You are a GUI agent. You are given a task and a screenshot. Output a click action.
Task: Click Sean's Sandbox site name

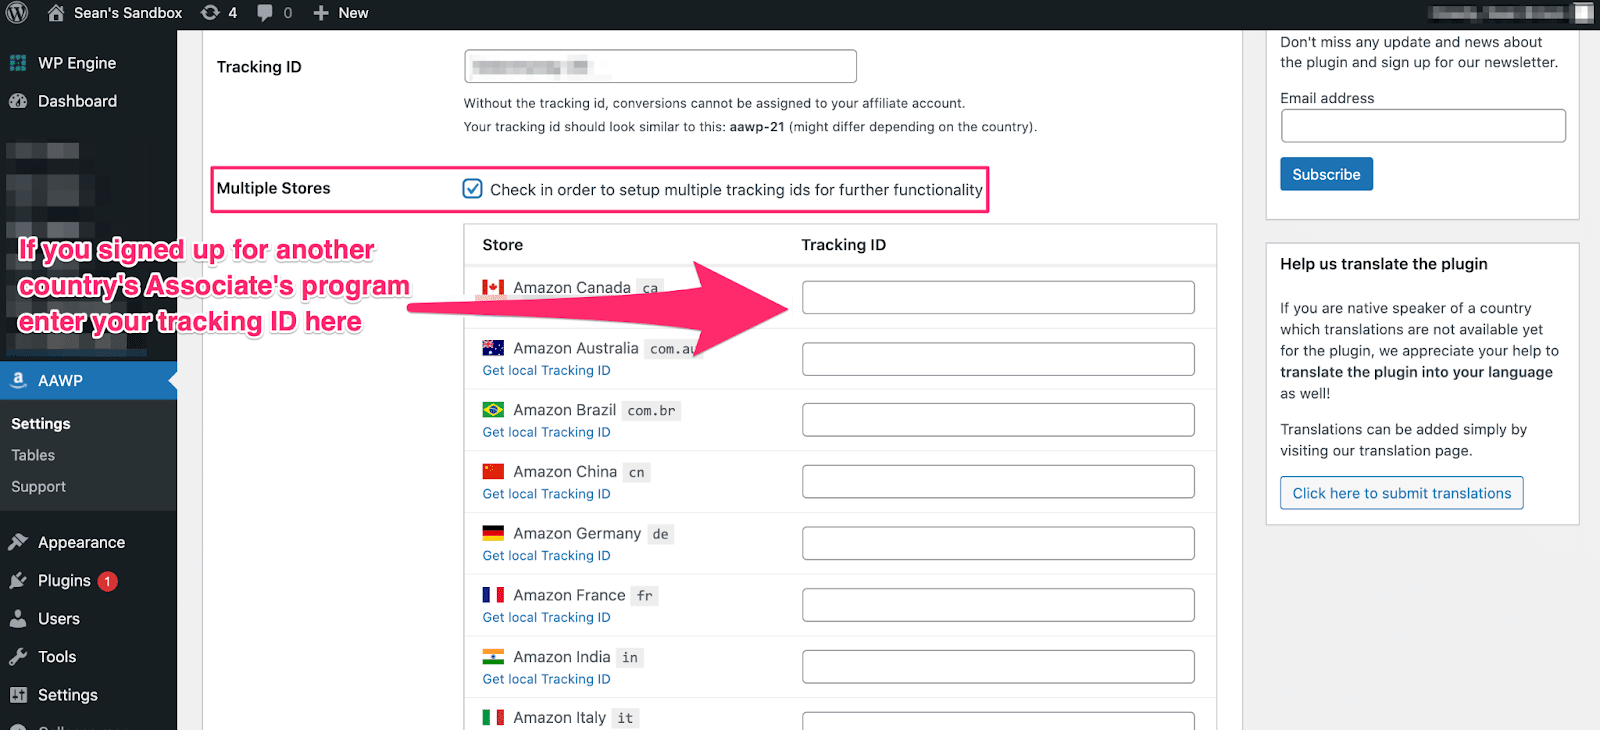point(128,13)
